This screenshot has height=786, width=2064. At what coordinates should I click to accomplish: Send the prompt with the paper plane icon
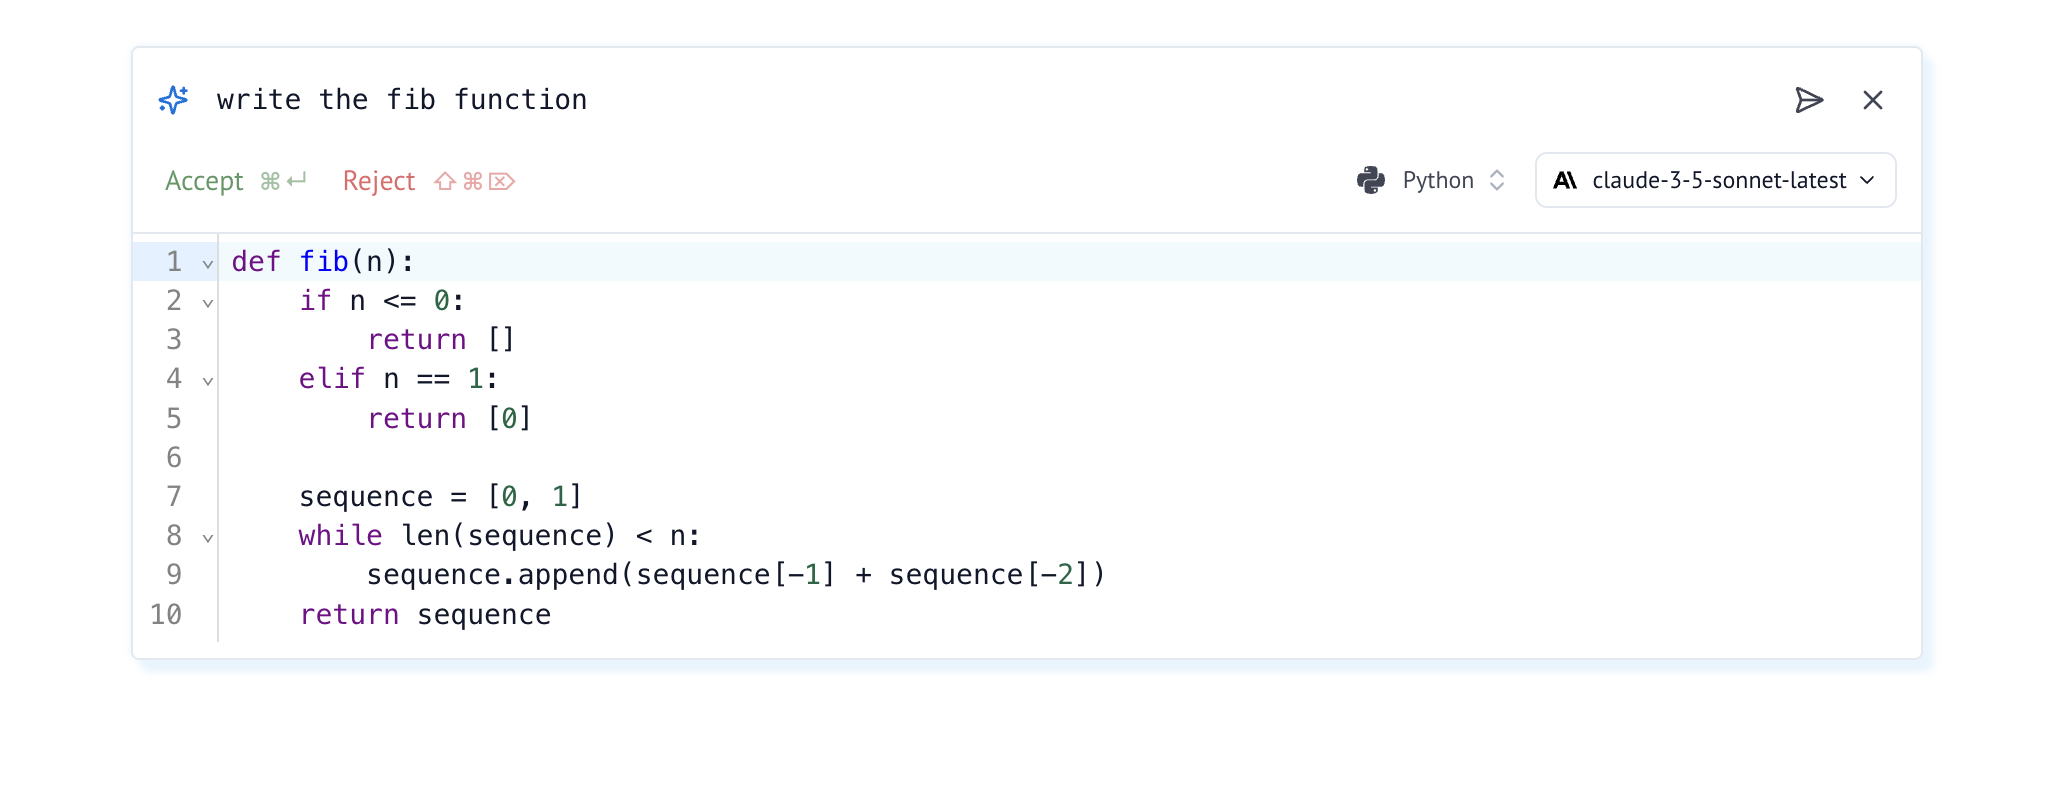(1808, 100)
